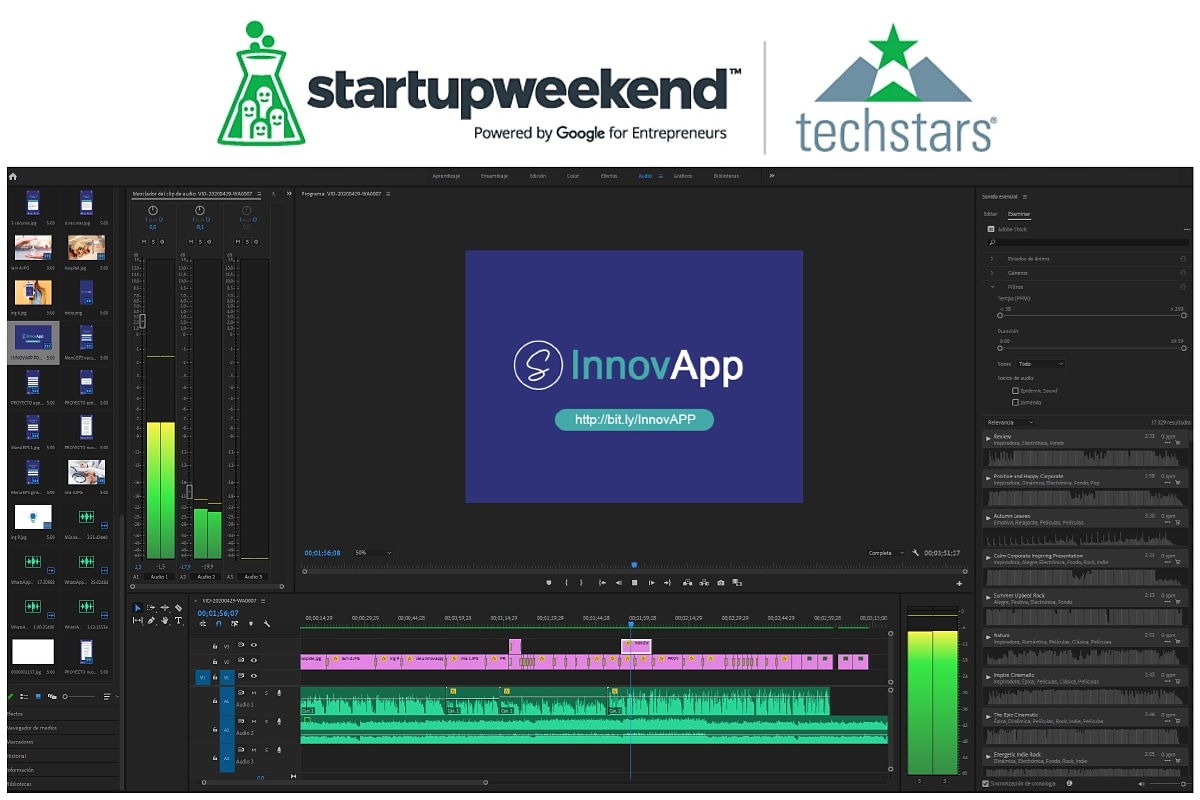Collapse the Filtros section
This screenshot has width=1200, height=800.
pyautogui.click(x=991, y=287)
